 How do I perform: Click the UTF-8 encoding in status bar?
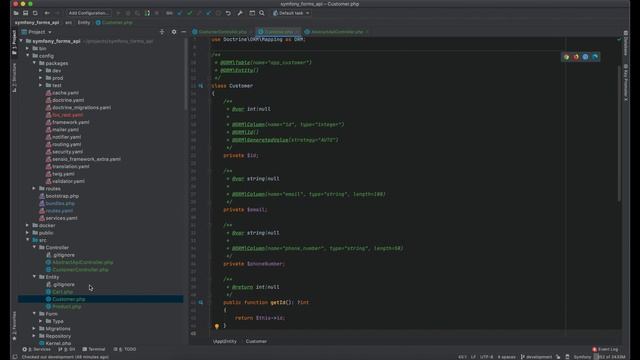click(487, 357)
